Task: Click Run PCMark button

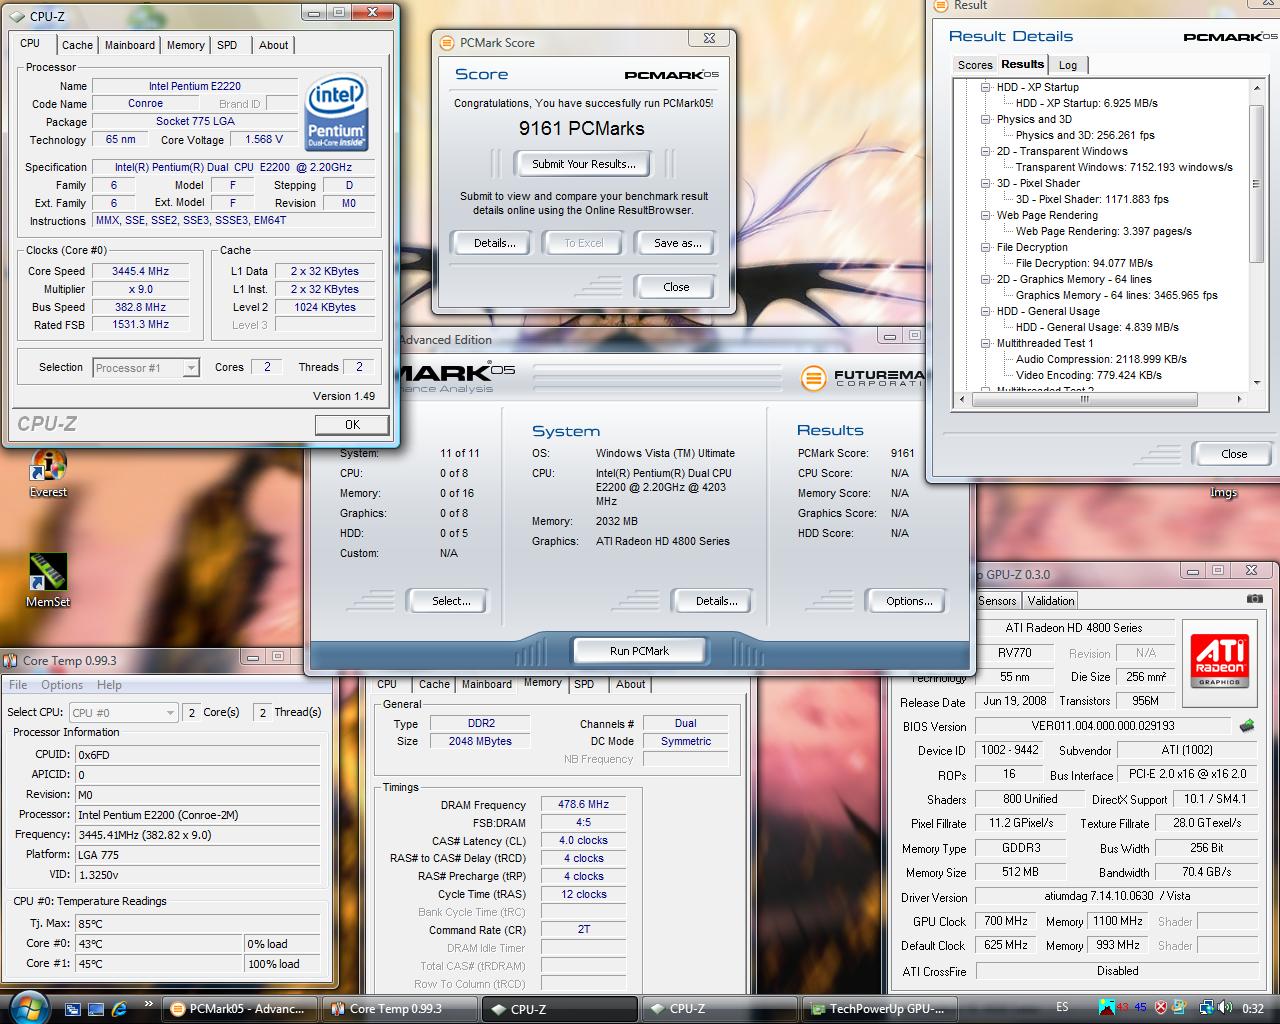Action: tap(639, 651)
